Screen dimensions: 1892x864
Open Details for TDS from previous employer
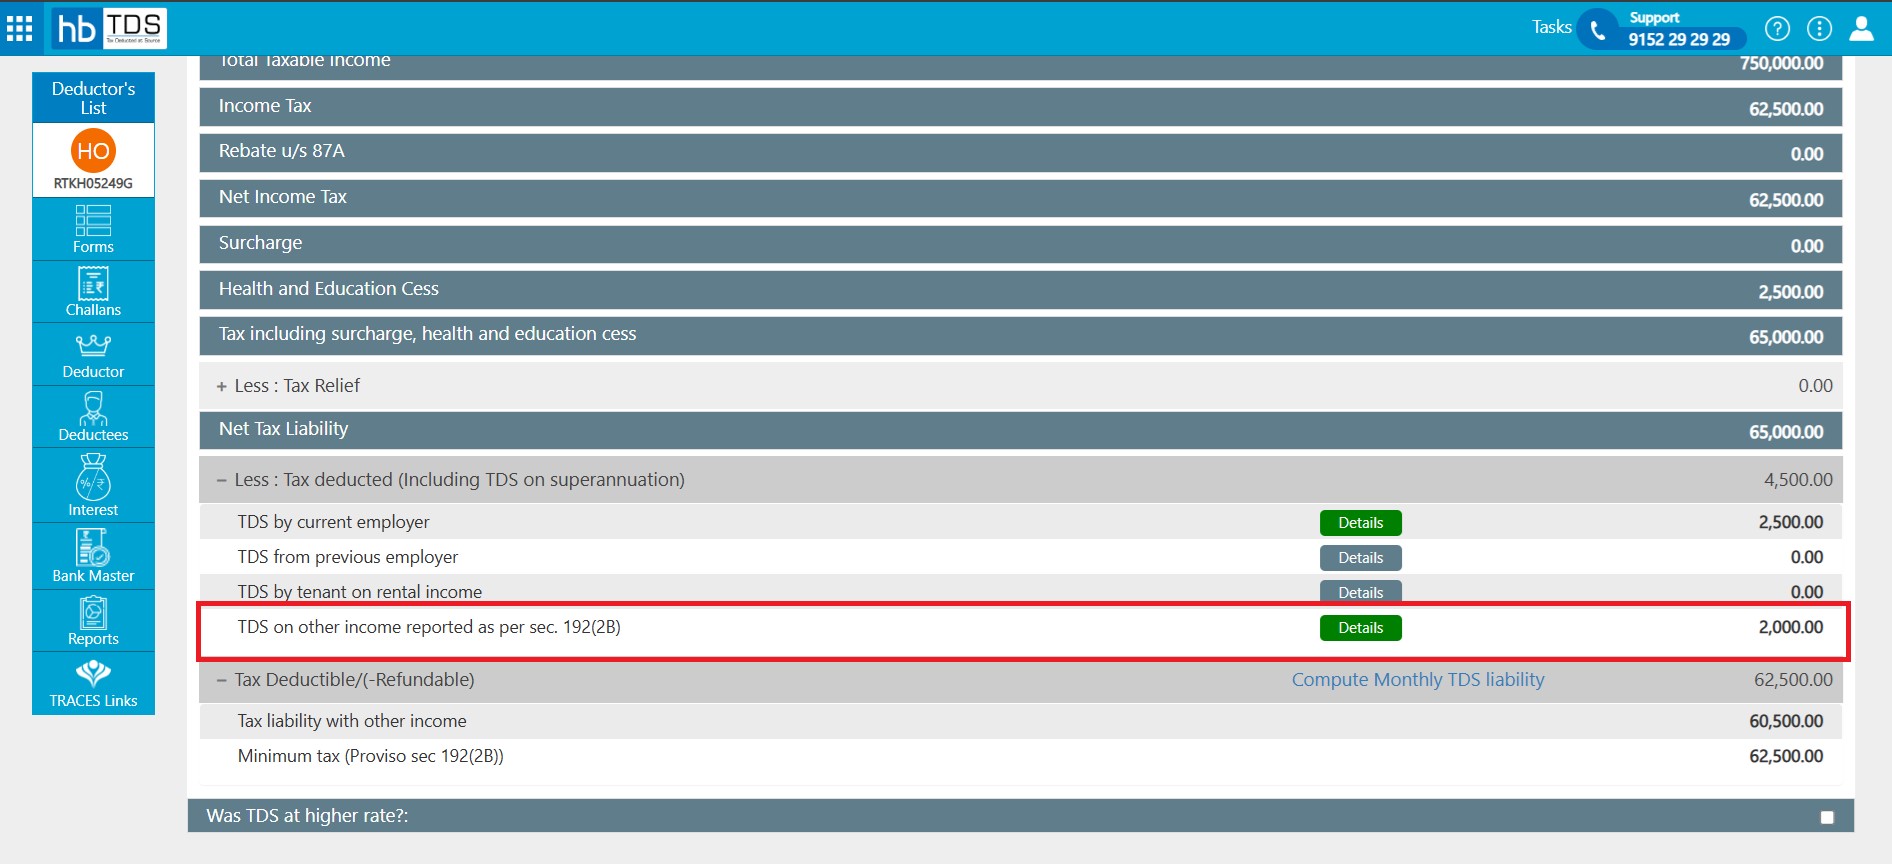tap(1361, 558)
